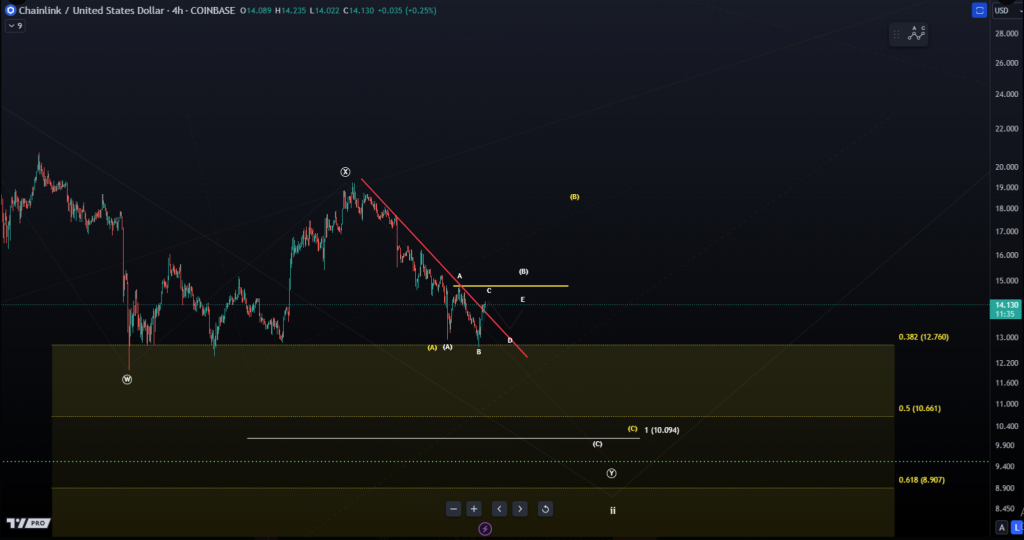
Task: Select the yellow (C) wave label
Action: pos(632,429)
